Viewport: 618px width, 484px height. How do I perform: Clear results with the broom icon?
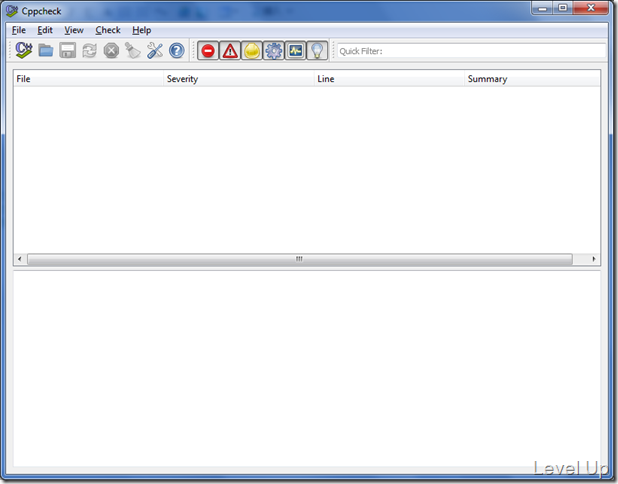(133, 51)
